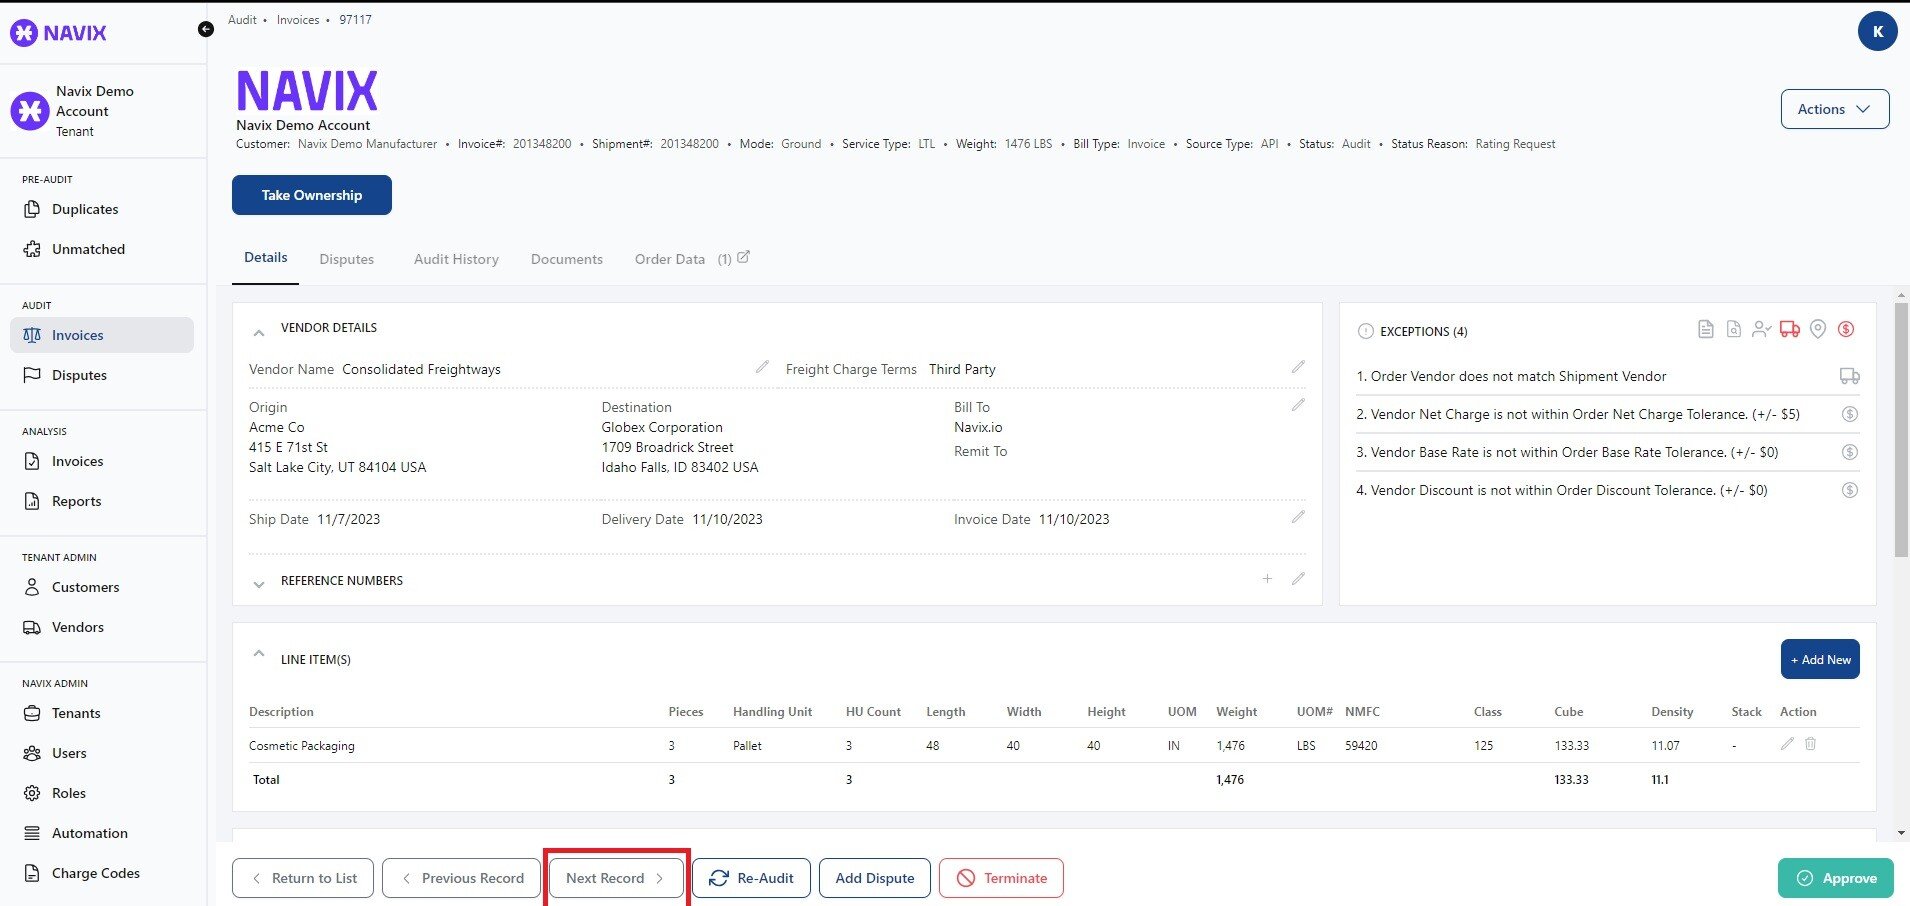Screen dimensions: 1910x906
Task: Open Vendors in sidebar
Action: pyautogui.click(x=77, y=627)
